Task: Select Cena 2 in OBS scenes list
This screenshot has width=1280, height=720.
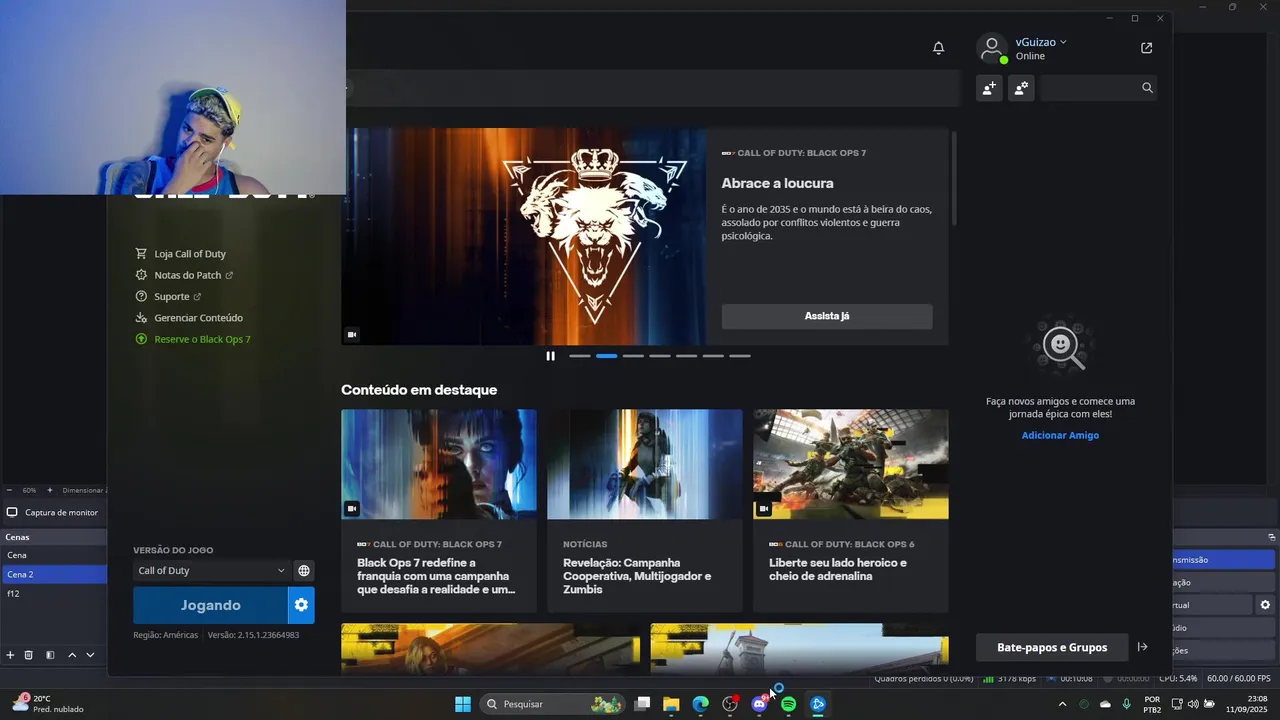Action: 54,575
